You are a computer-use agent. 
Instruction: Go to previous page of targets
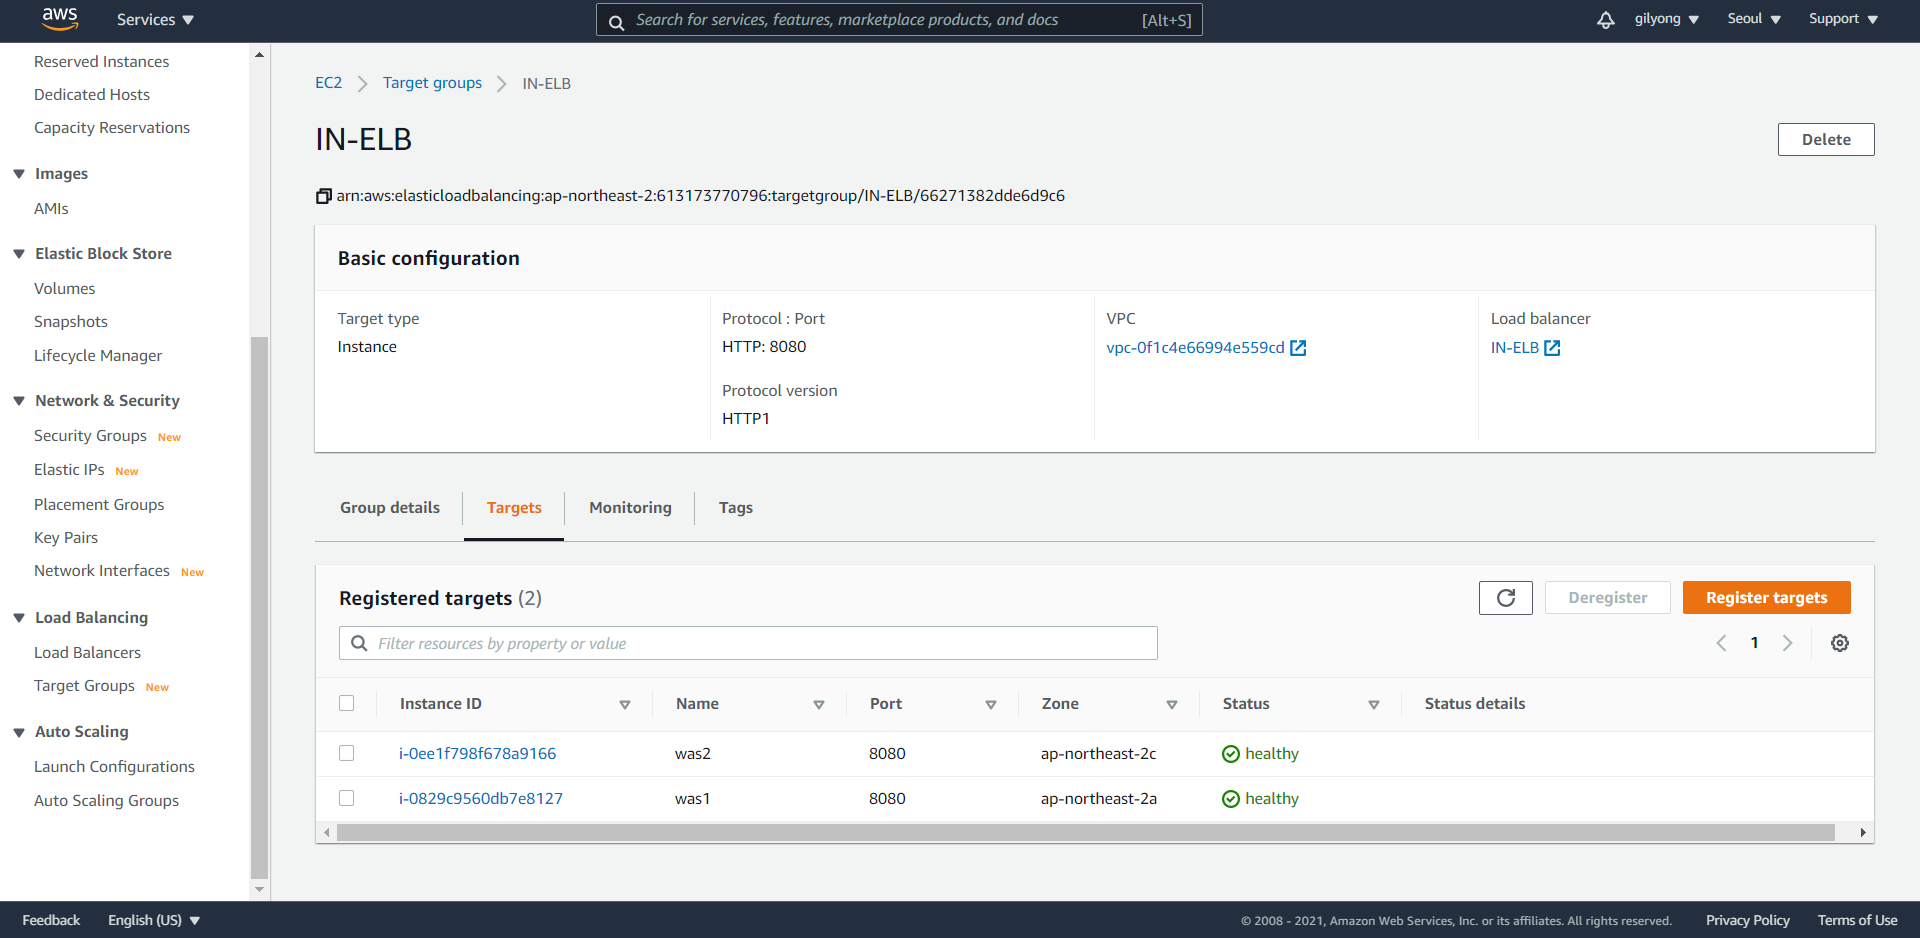click(1721, 643)
